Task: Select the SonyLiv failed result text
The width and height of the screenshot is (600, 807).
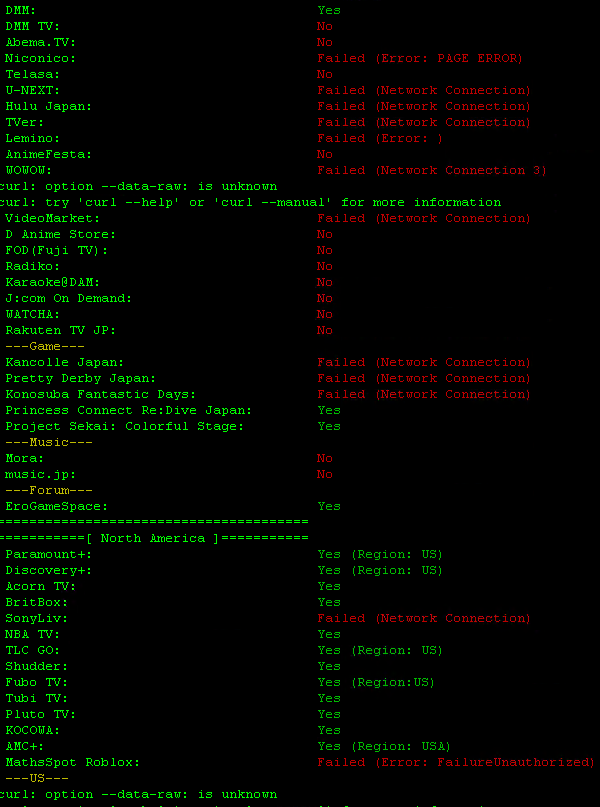Action: pyautogui.click(x=423, y=618)
